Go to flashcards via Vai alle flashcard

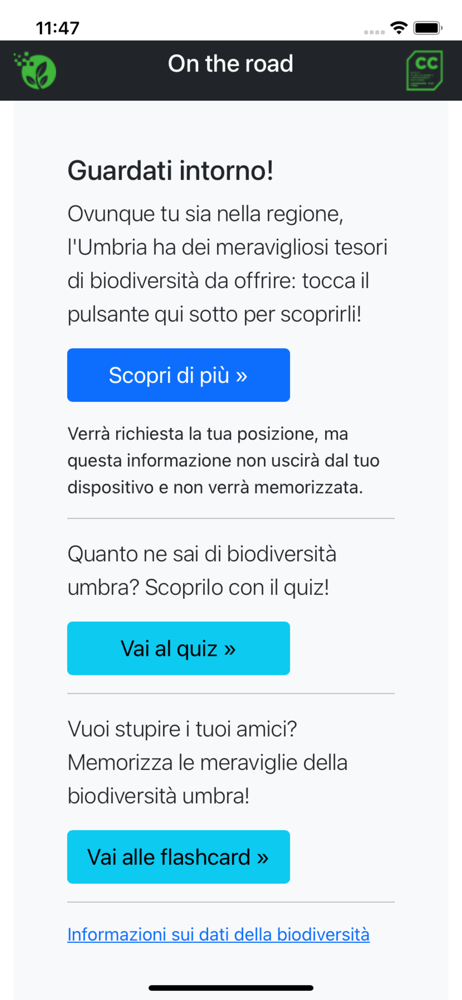tap(179, 857)
